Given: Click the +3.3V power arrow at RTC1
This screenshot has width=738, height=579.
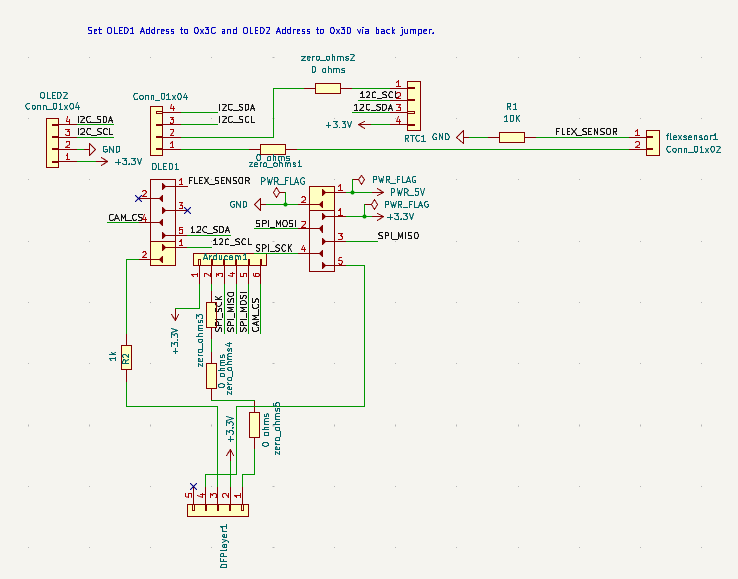Looking at the screenshot, I should [x=362, y=125].
